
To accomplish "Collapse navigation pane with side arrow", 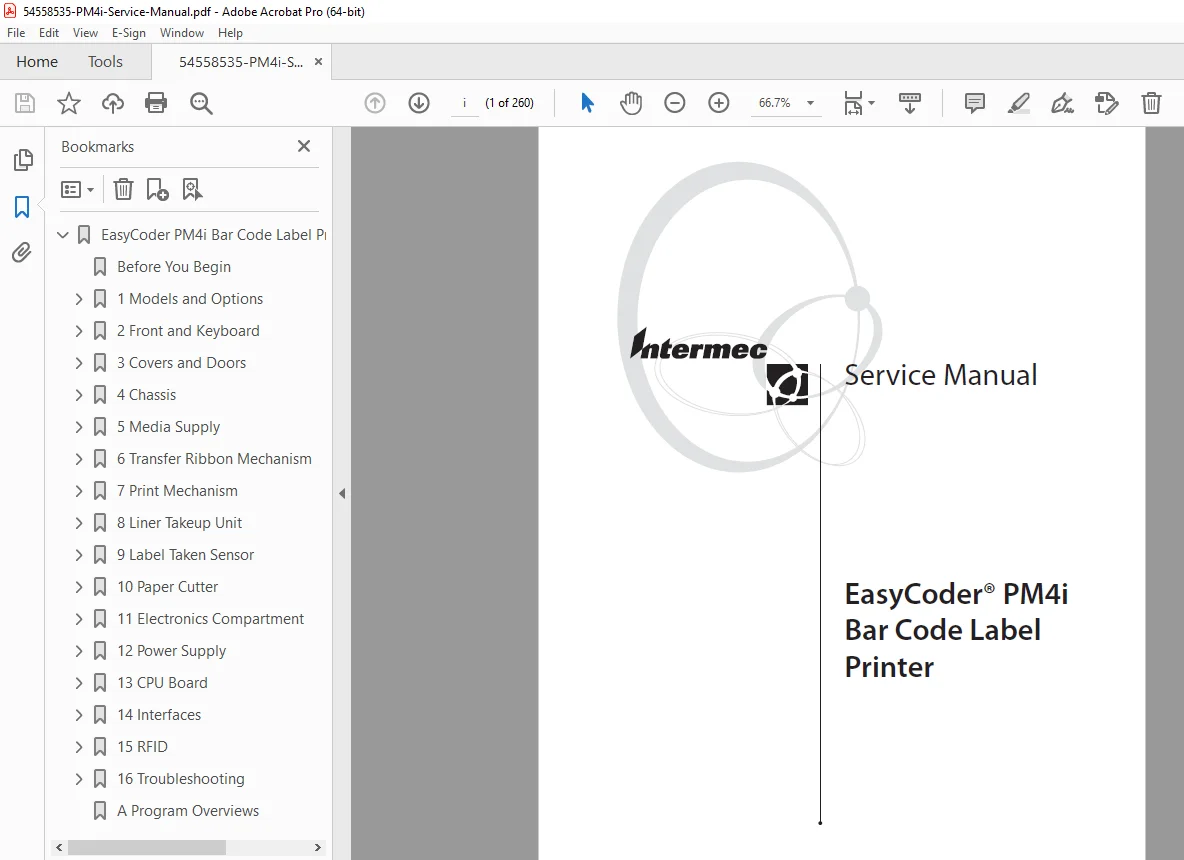I will coord(342,494).
